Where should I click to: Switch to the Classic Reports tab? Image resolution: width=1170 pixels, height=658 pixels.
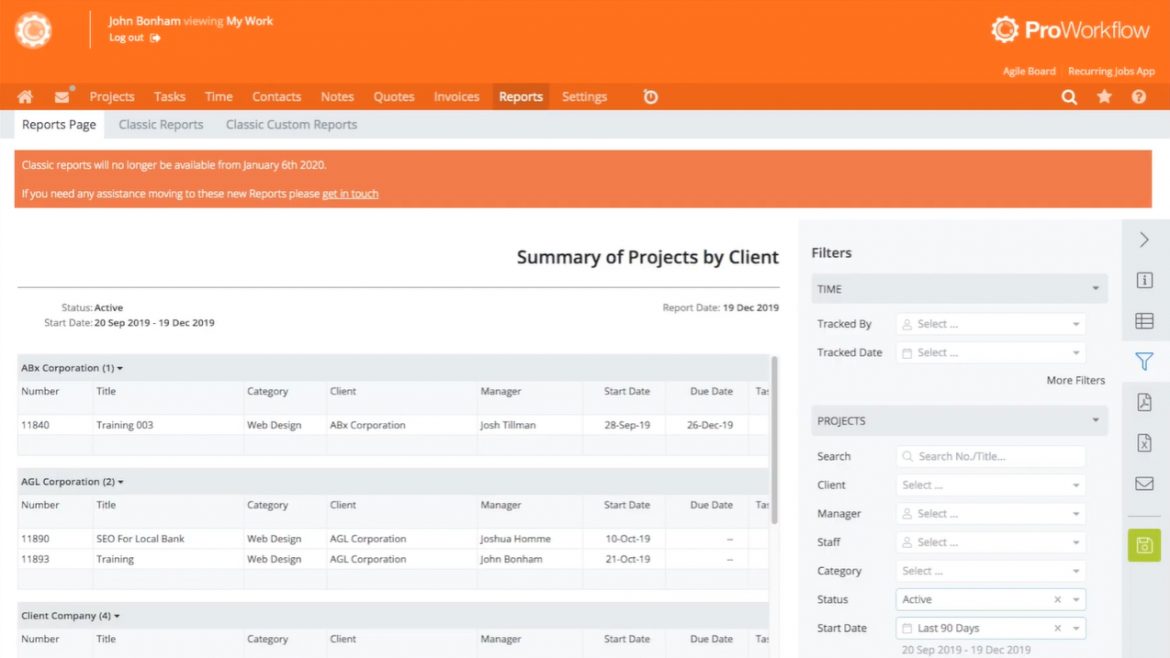(x=160, y=124)
